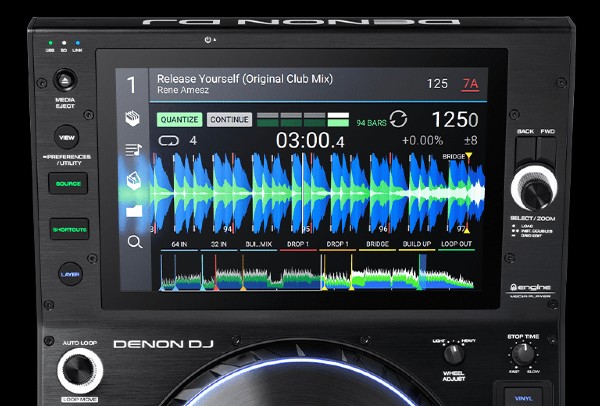This screenshot has height=406, width=600.
Task: Tap the 7A key display
Action: click(x=470, y=84)
